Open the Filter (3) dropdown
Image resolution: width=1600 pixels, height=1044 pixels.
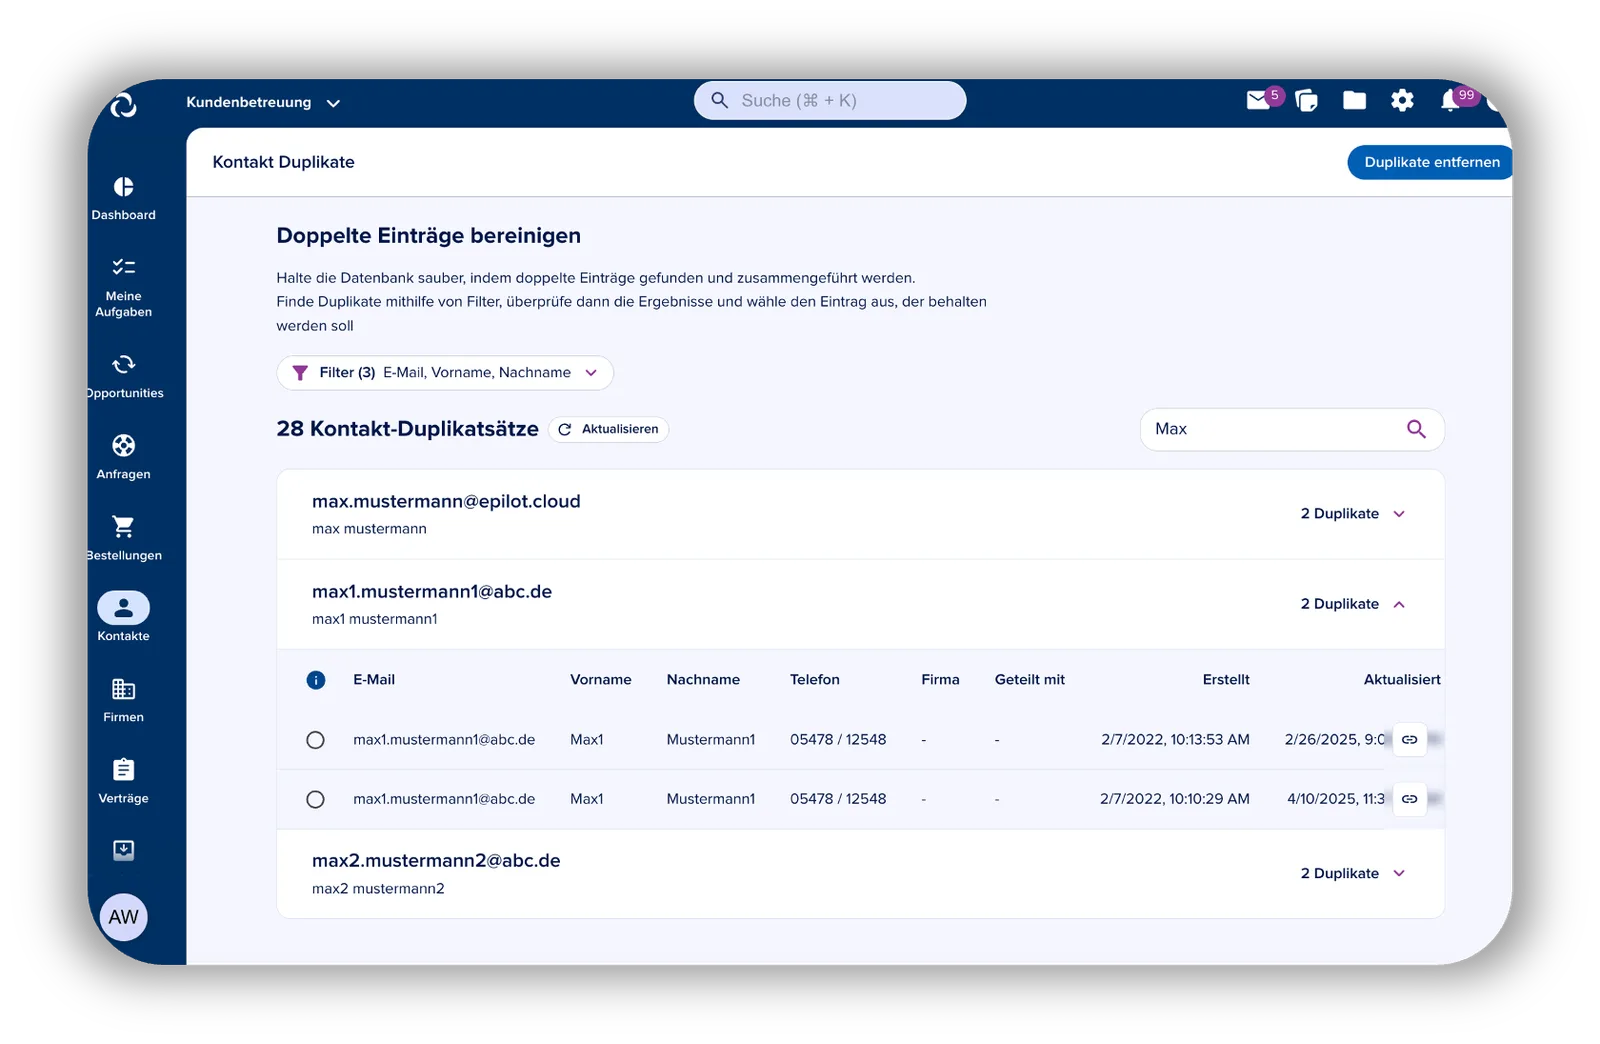click(445, 373)
